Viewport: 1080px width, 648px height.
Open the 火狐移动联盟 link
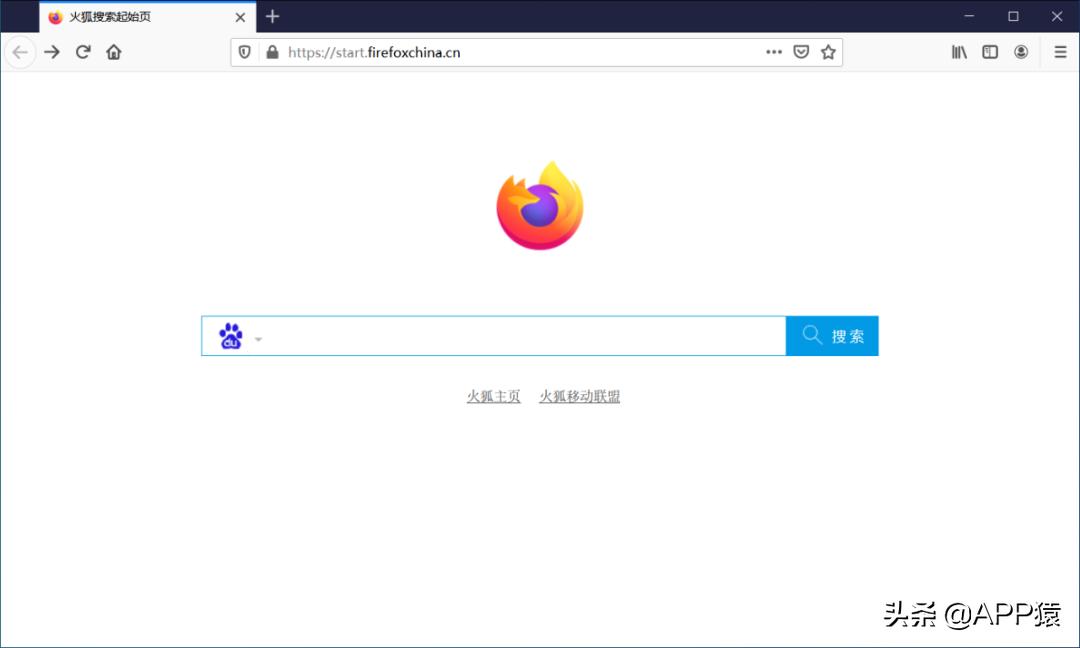[x=580, y=396]
